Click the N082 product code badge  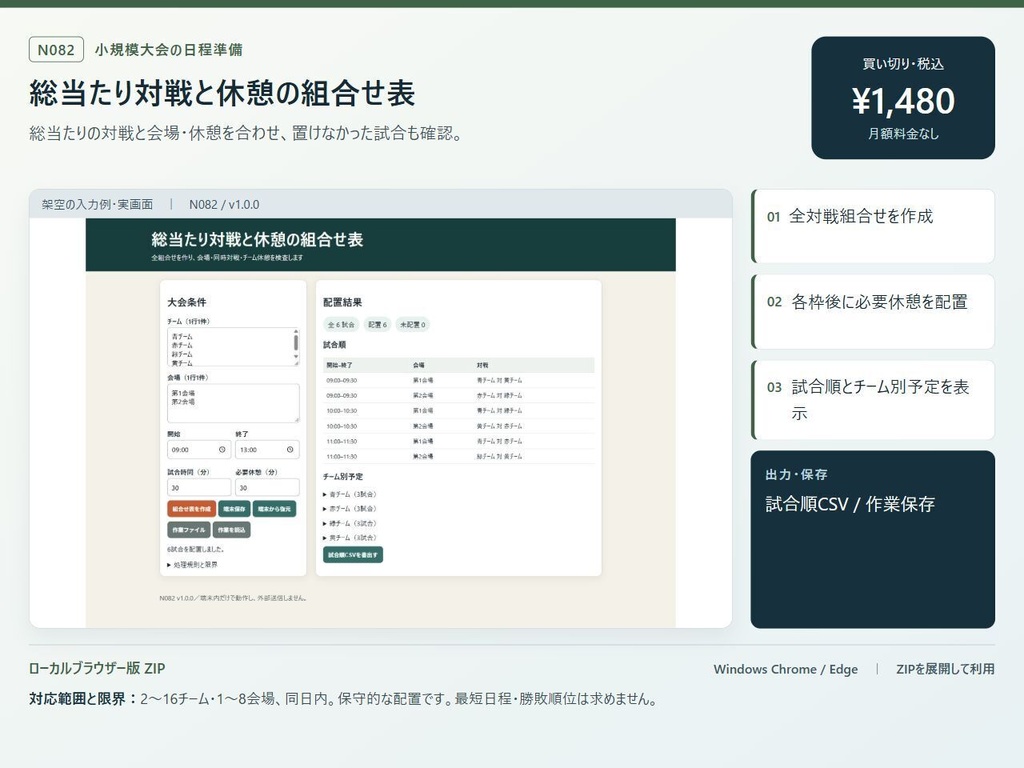(x=56, y=50)
